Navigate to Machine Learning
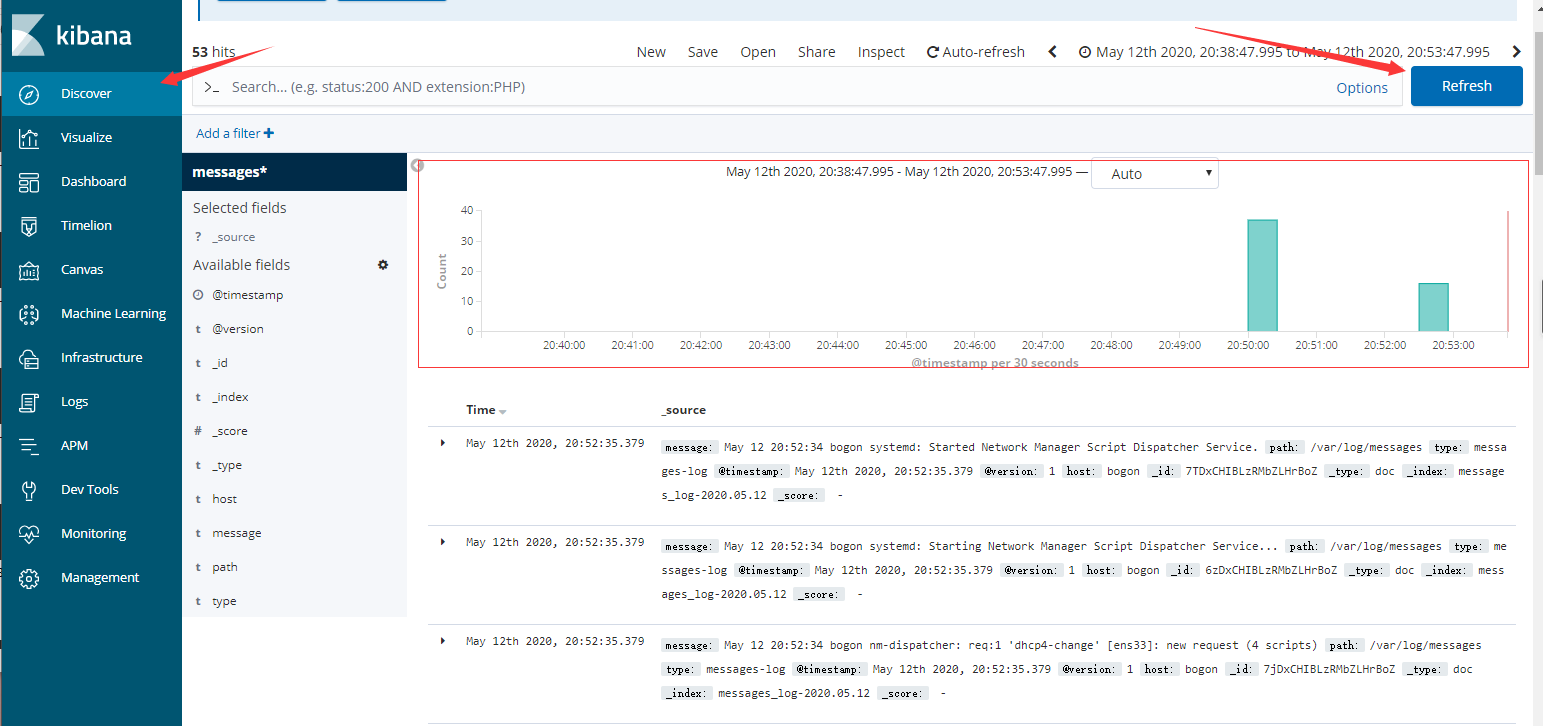This screenshot has width=1543, height=726. (91, 314)
